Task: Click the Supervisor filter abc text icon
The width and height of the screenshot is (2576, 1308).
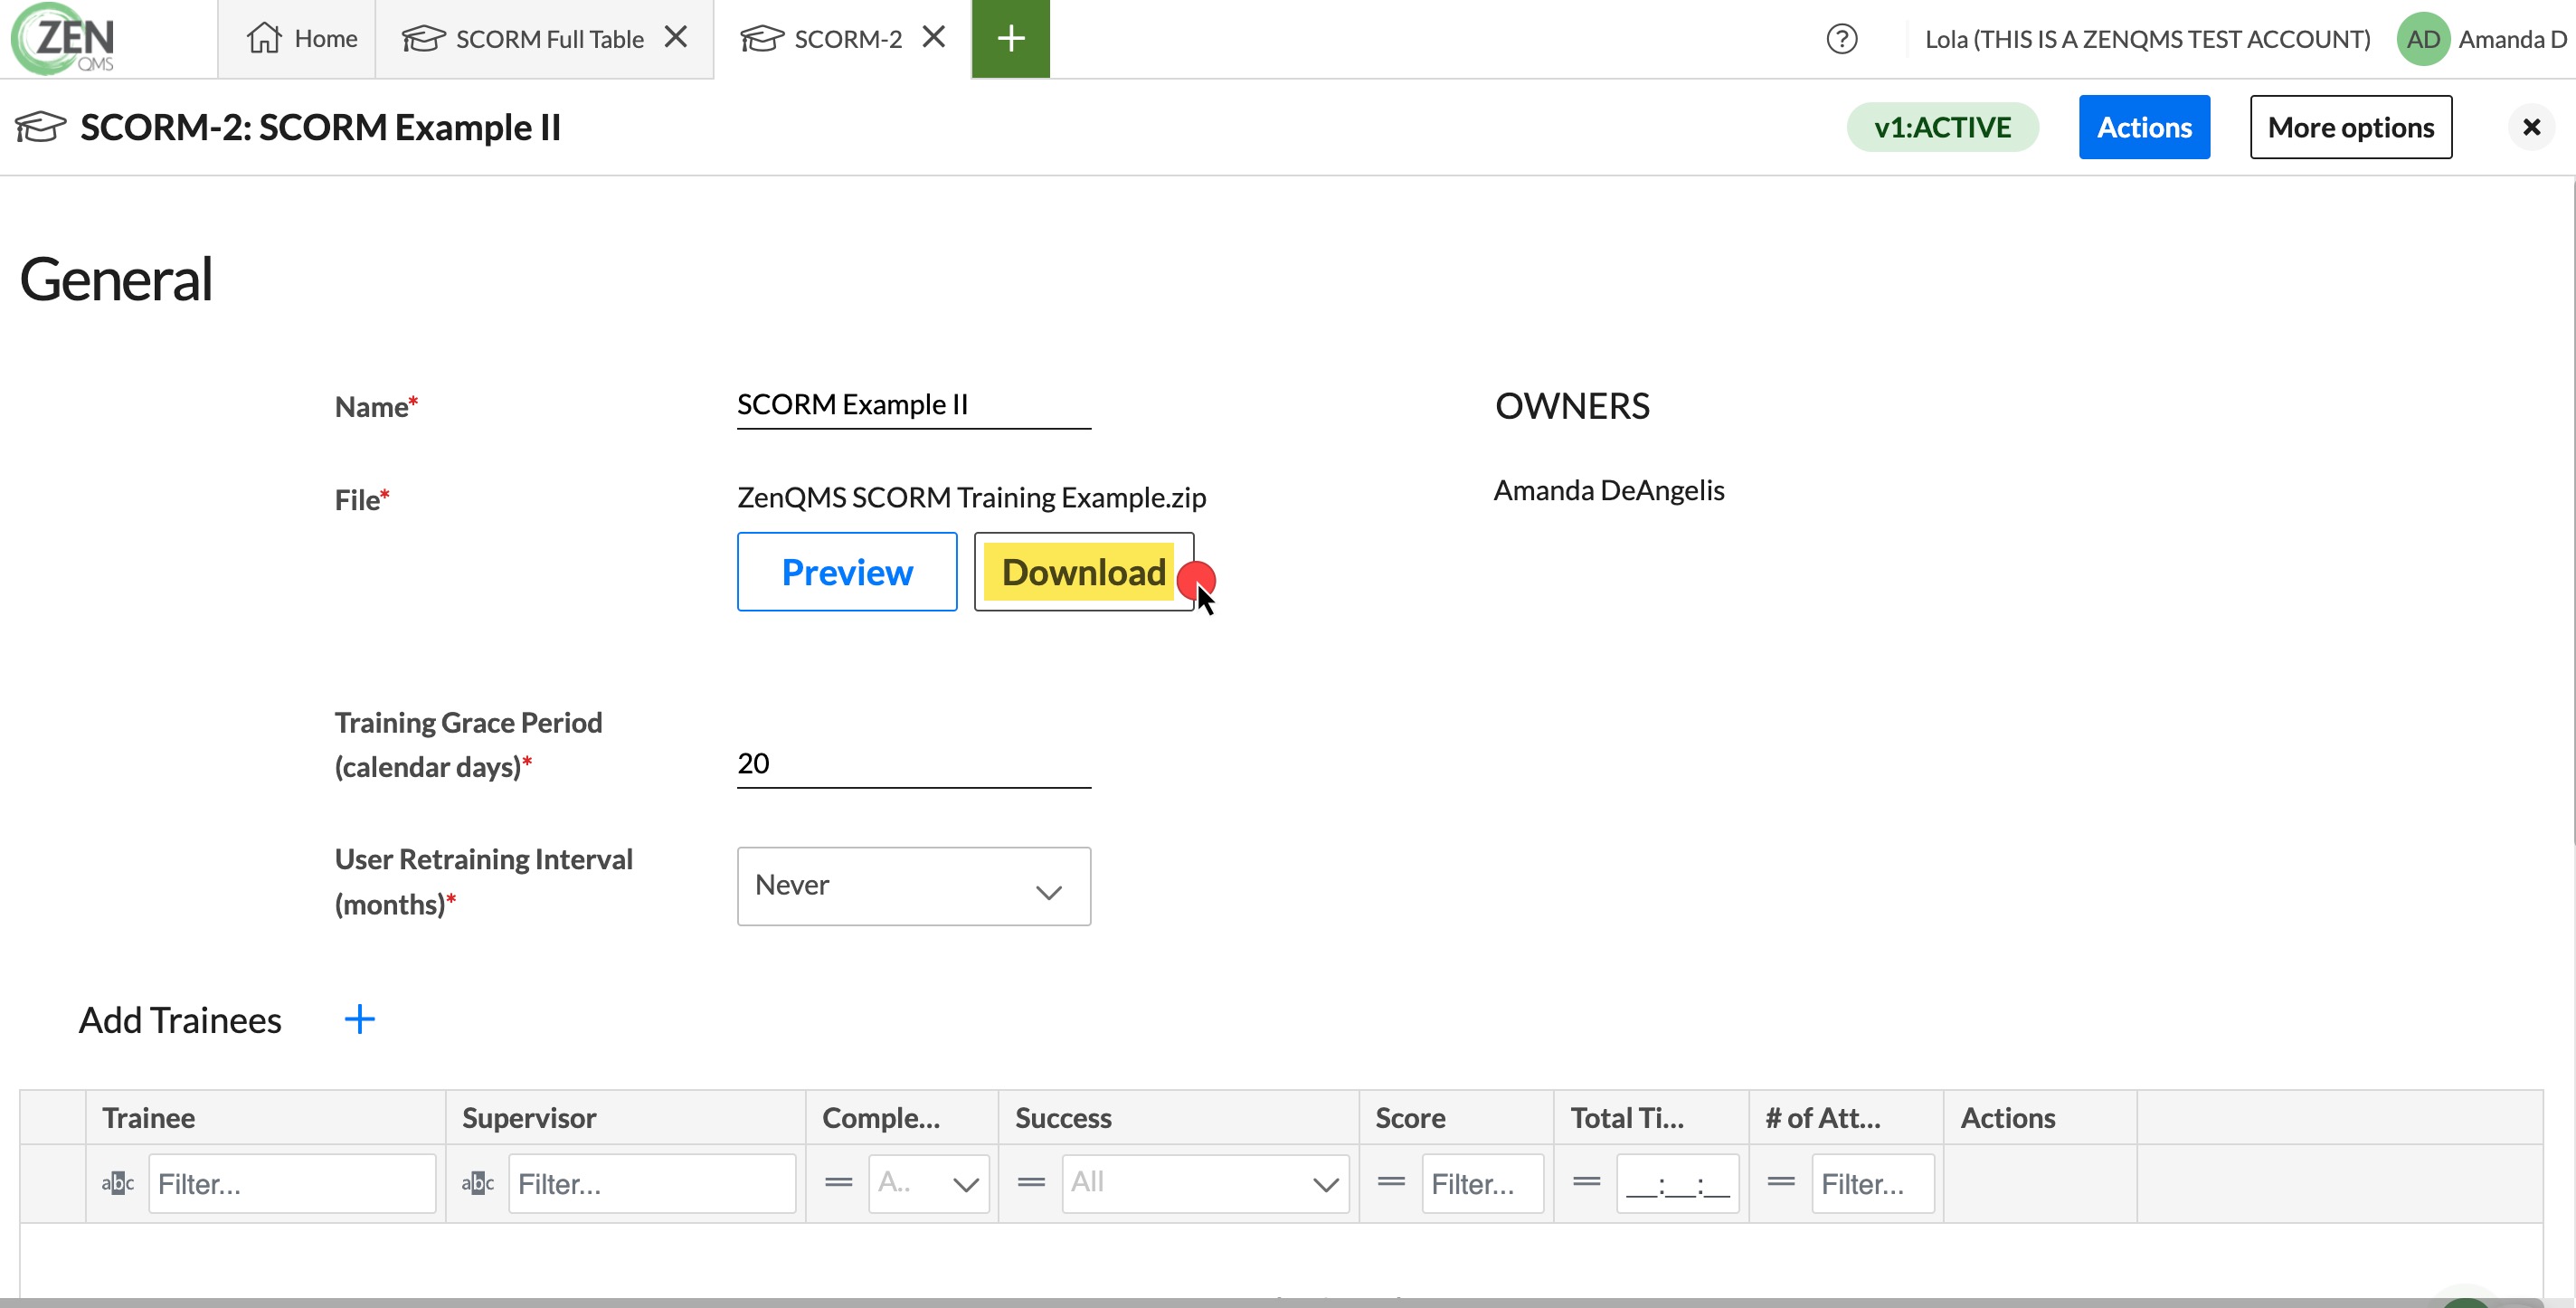Action: 477,1183
